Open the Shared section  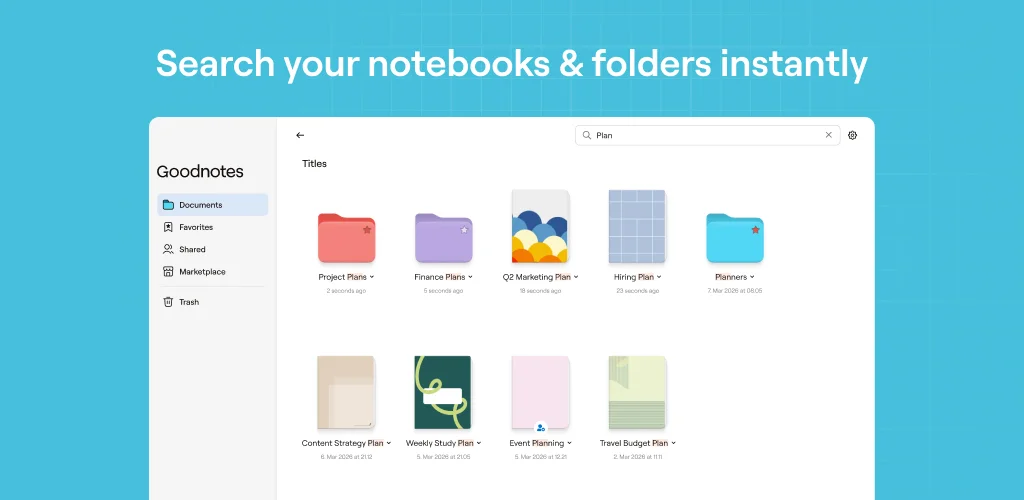[x=212, y=249]
